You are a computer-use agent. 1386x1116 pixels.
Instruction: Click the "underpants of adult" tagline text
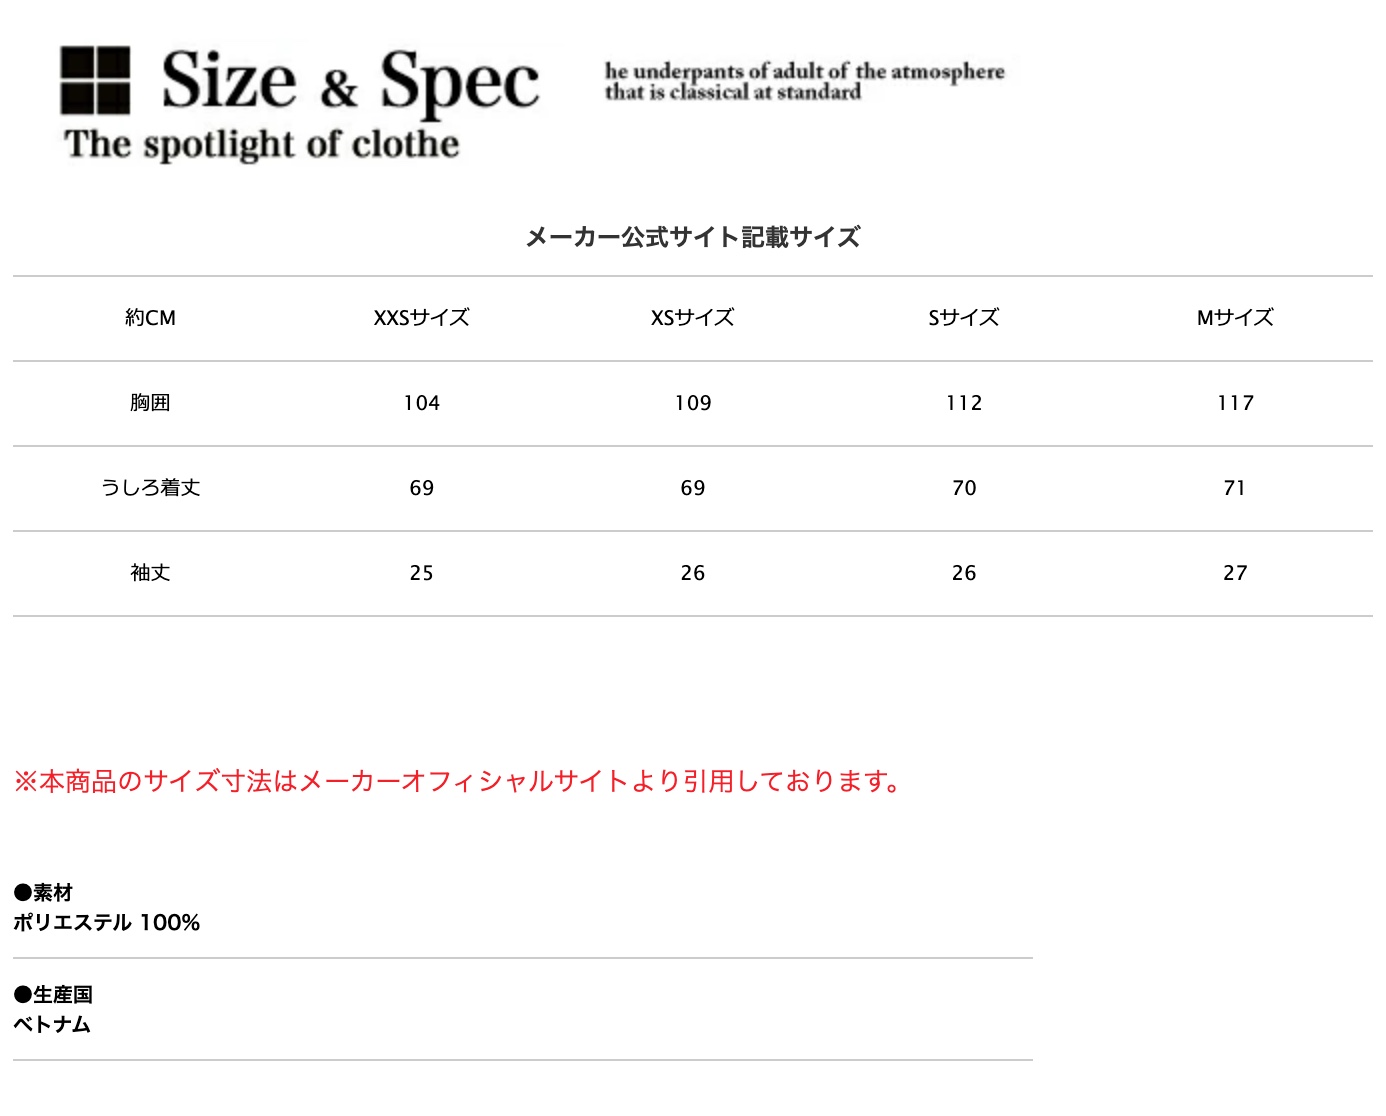(x=804, y=81)
